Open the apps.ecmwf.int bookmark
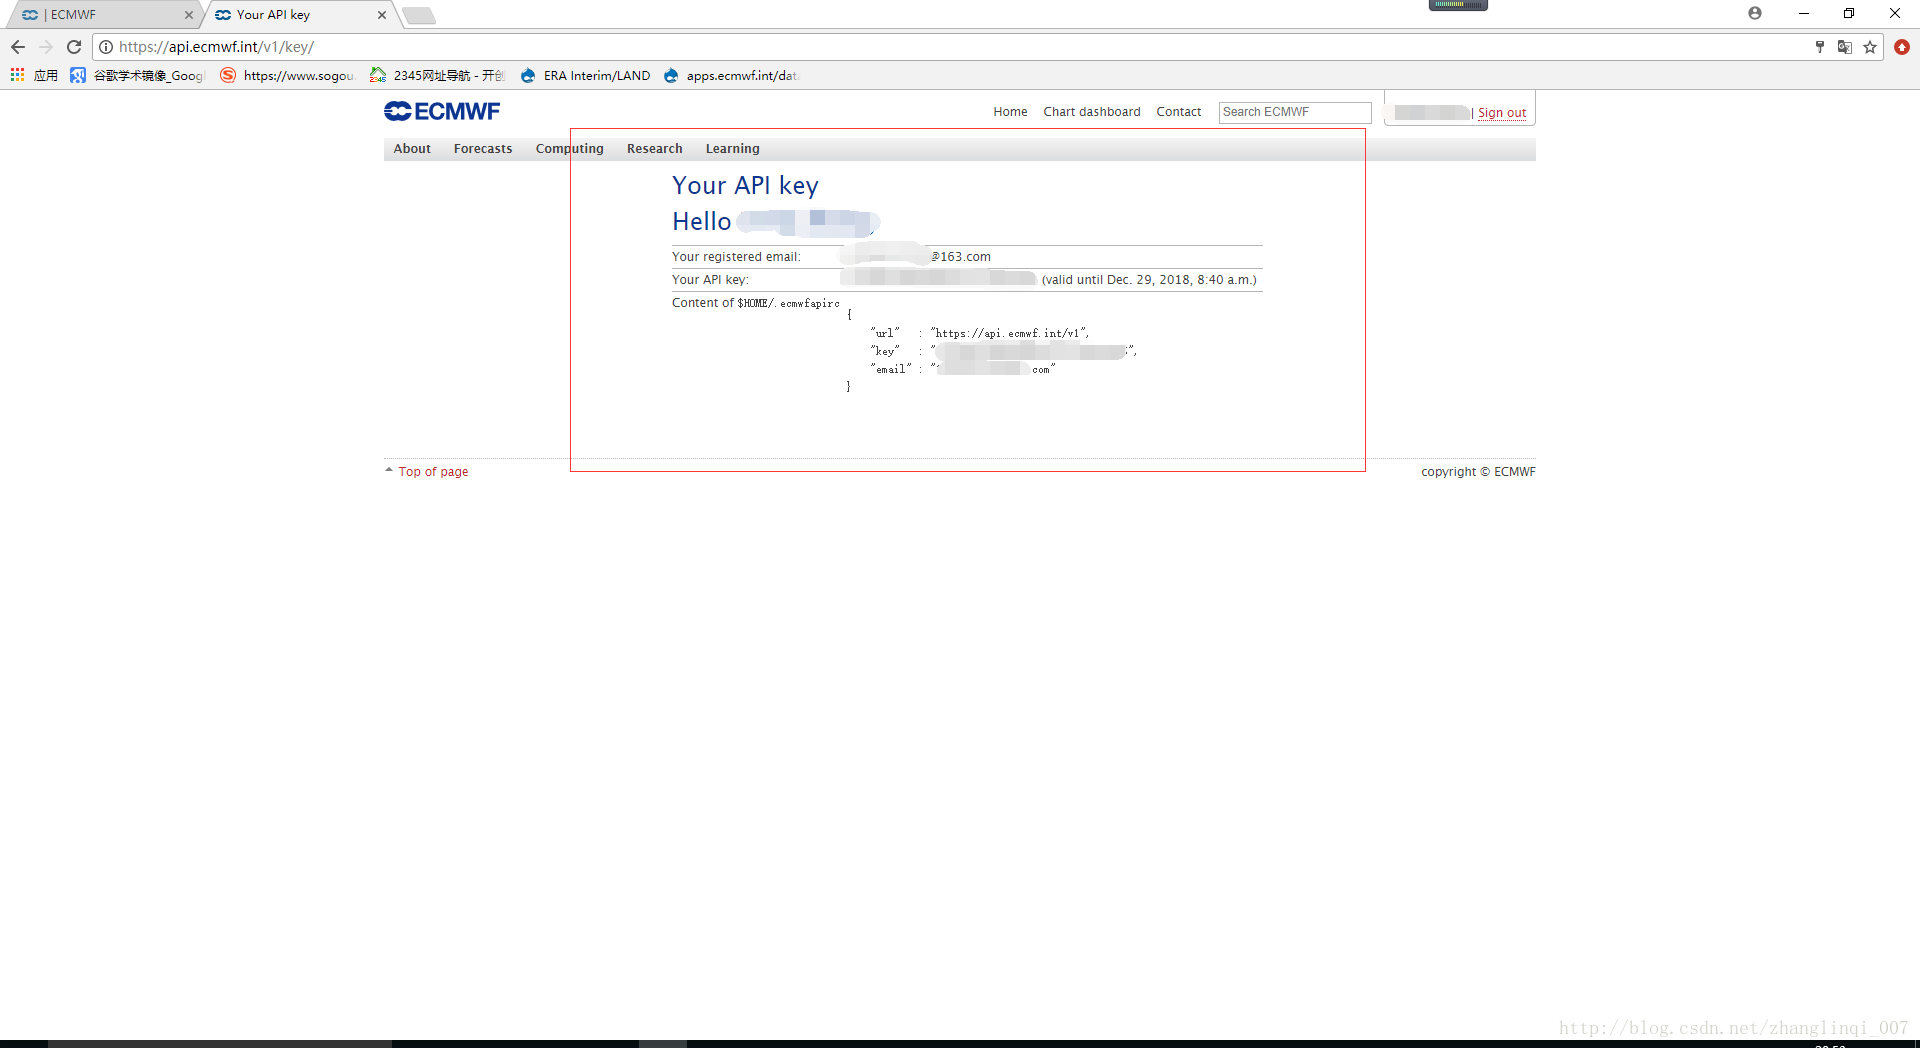The height and width of the screenshot is (1048, 1920). pos(731,75)
